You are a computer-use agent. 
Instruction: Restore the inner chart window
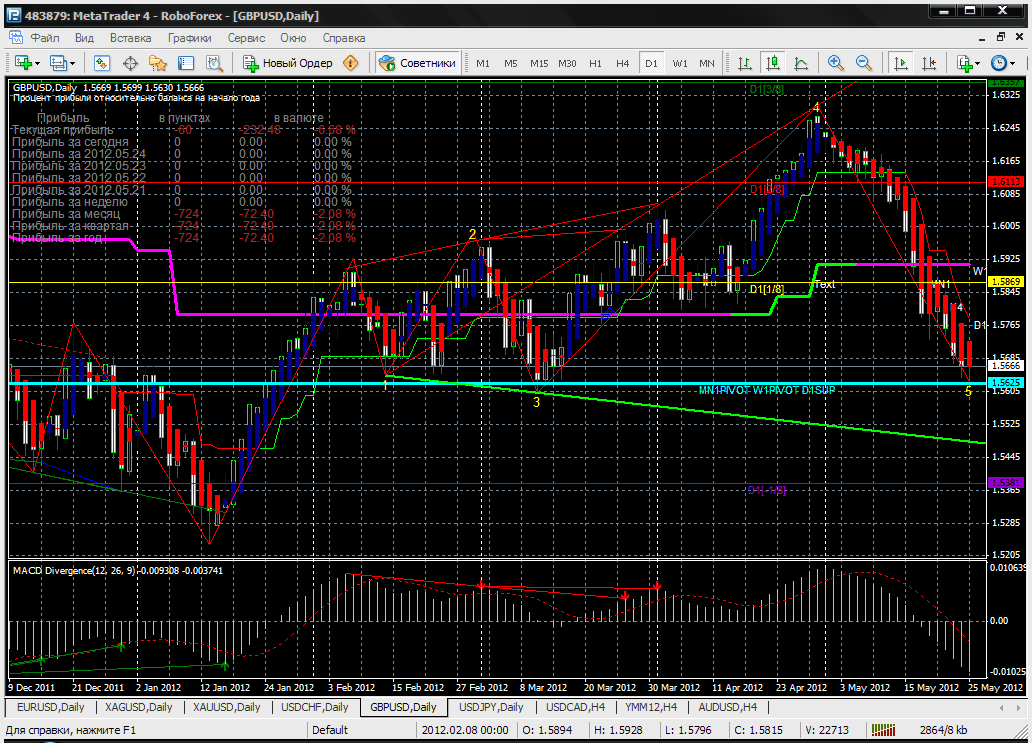tap(1000, 37)
